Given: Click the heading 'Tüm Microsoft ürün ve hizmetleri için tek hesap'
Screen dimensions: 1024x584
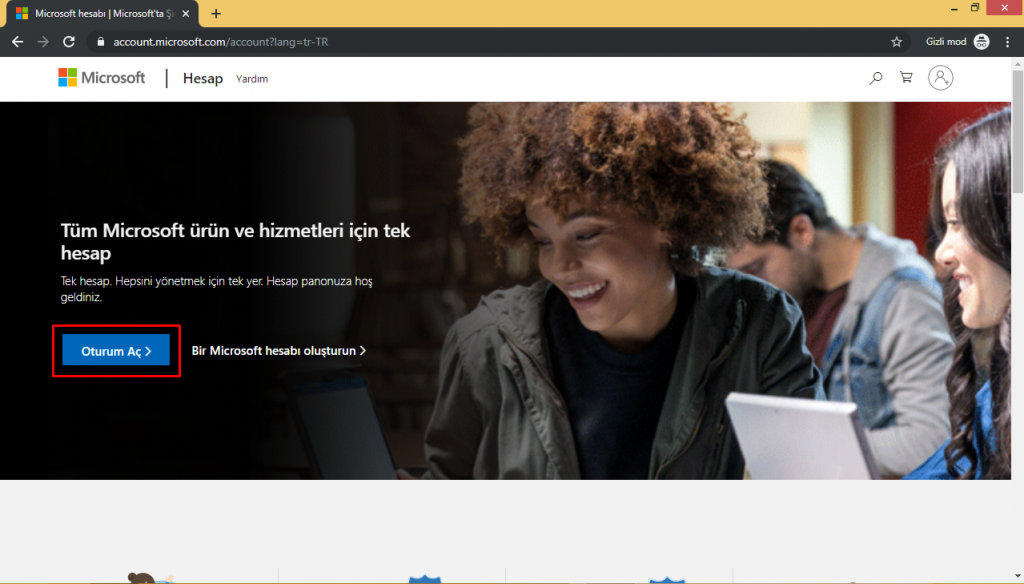Looking at the screenshot, I should [x=235, y=242].
